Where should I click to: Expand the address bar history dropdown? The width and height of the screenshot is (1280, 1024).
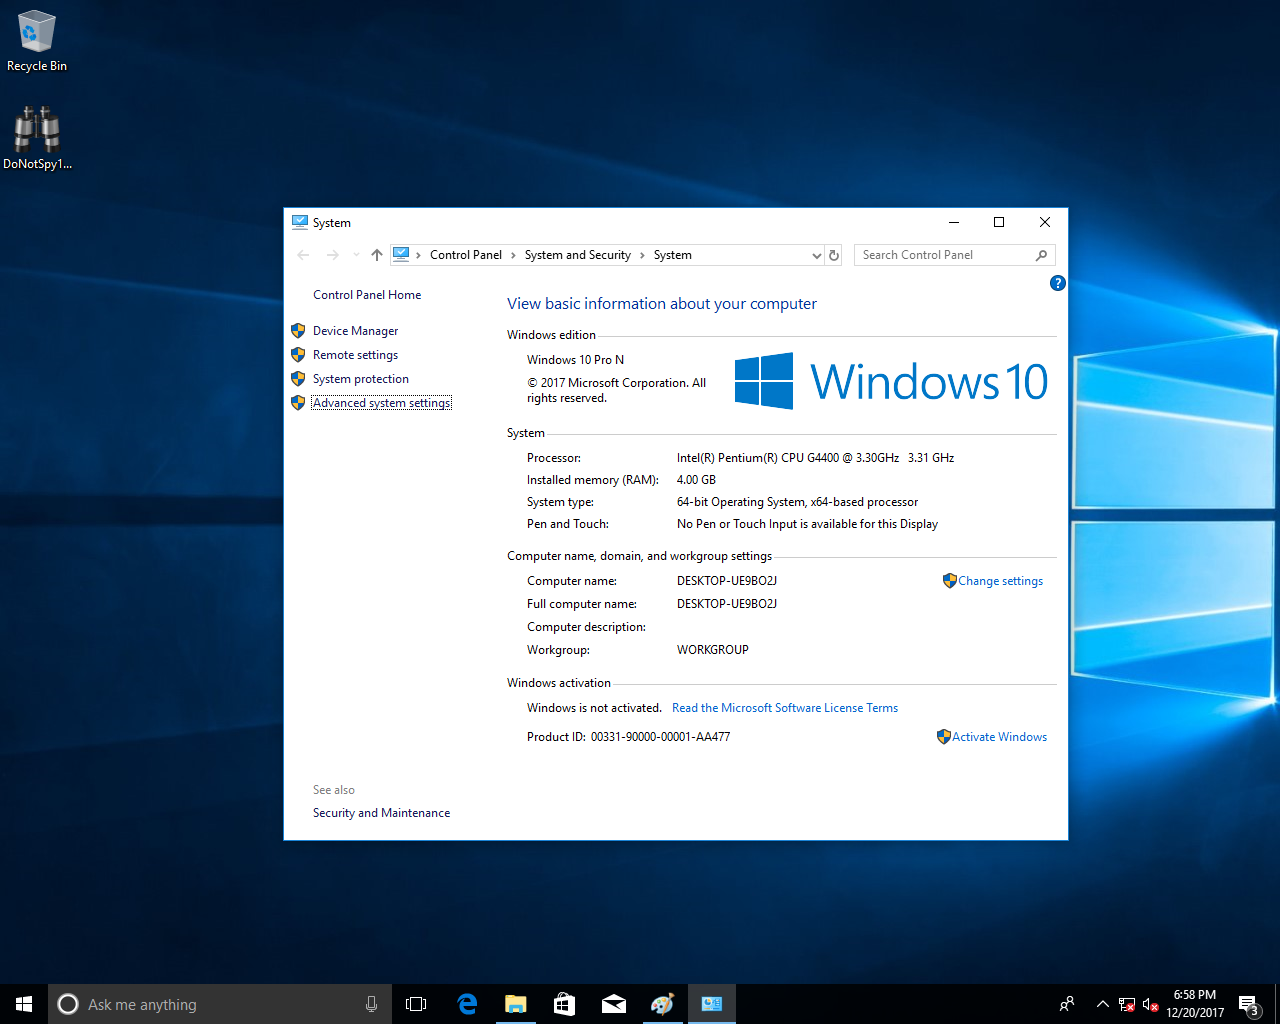pyautogui.click(x=816, y=255)
